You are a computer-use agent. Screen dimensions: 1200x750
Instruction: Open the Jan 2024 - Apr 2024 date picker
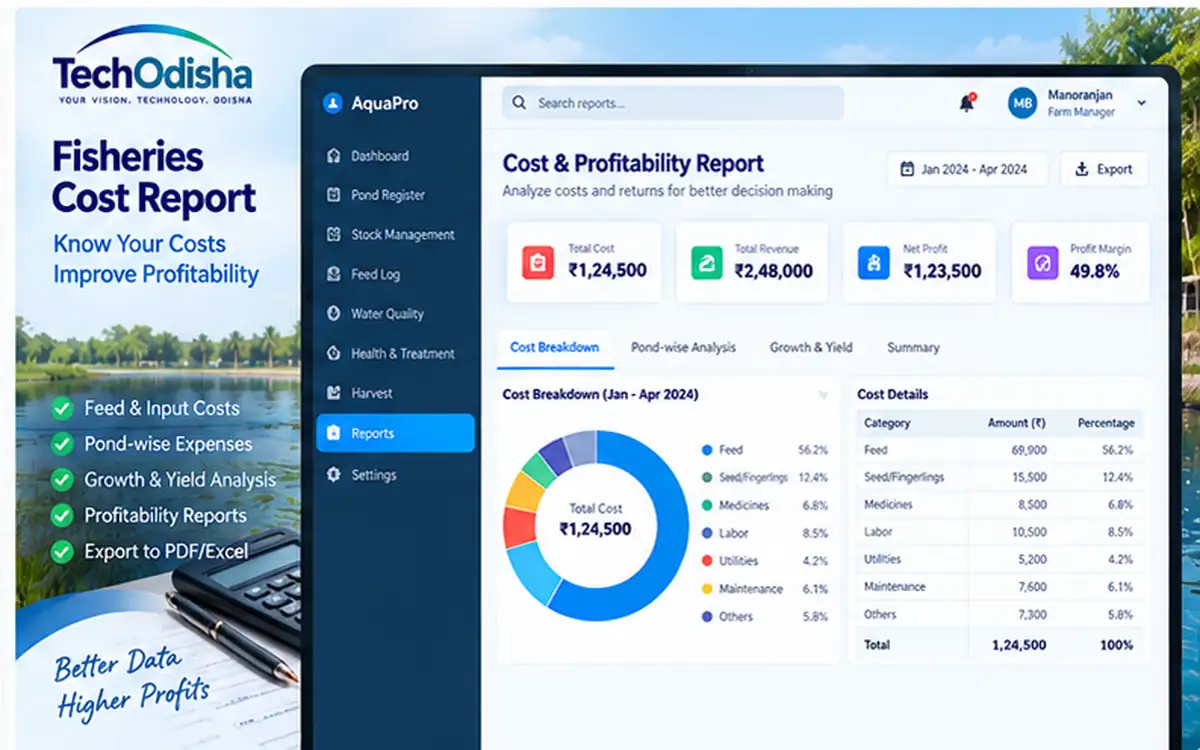tap(967, 169)
